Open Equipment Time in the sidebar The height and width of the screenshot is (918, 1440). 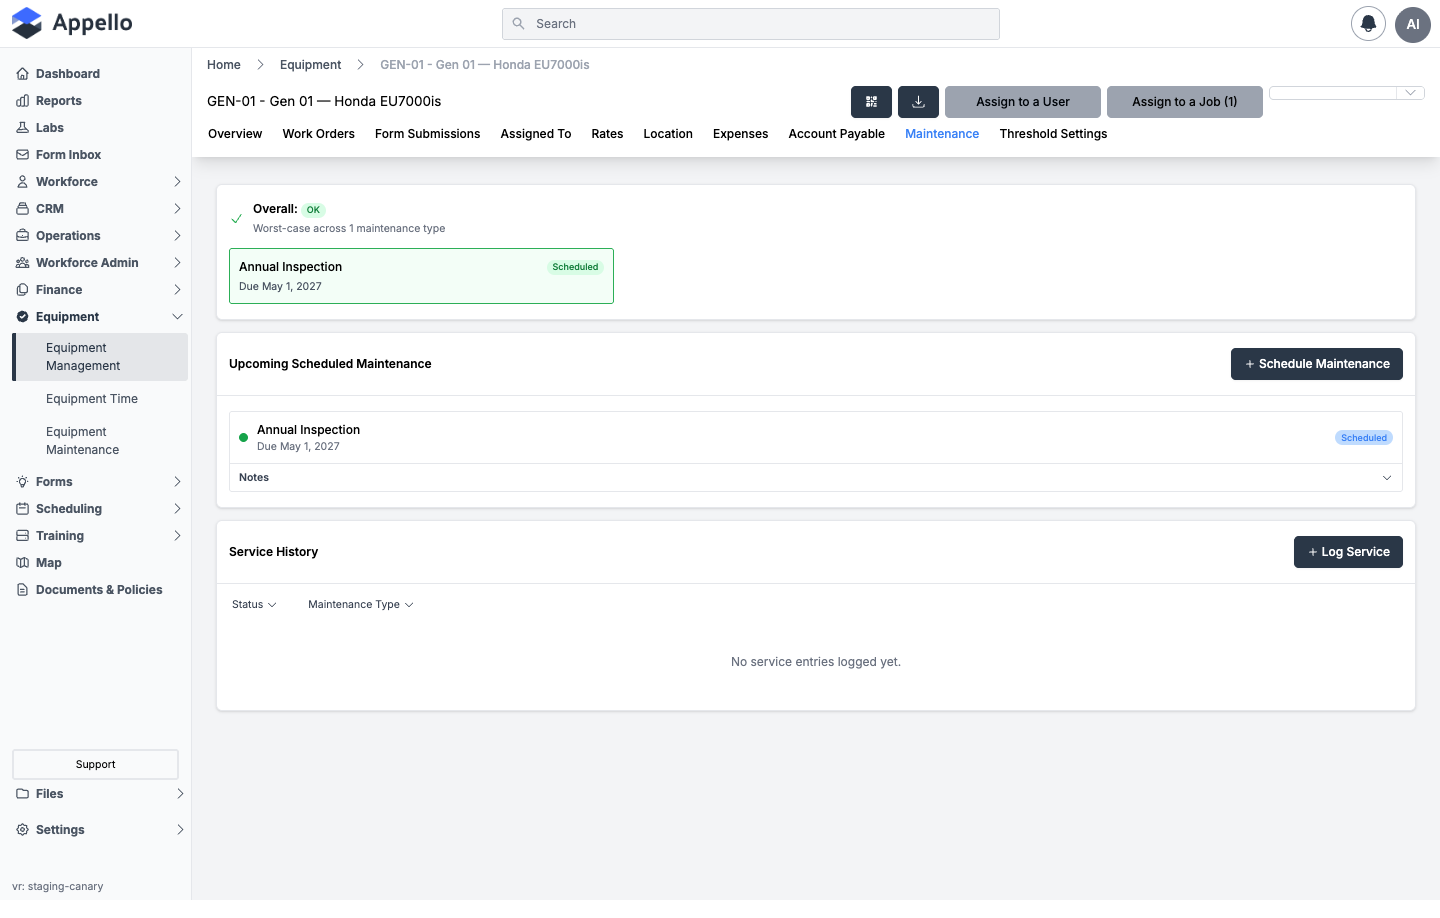[x=92, y=399]
